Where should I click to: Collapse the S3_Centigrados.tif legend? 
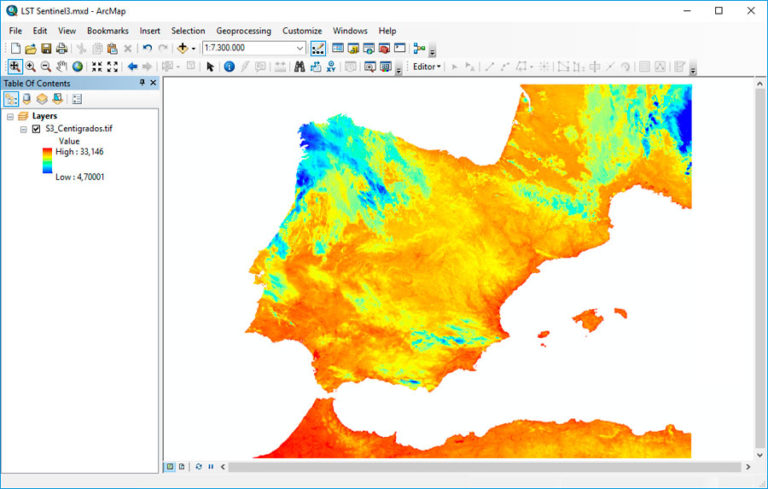pos(23,129)
